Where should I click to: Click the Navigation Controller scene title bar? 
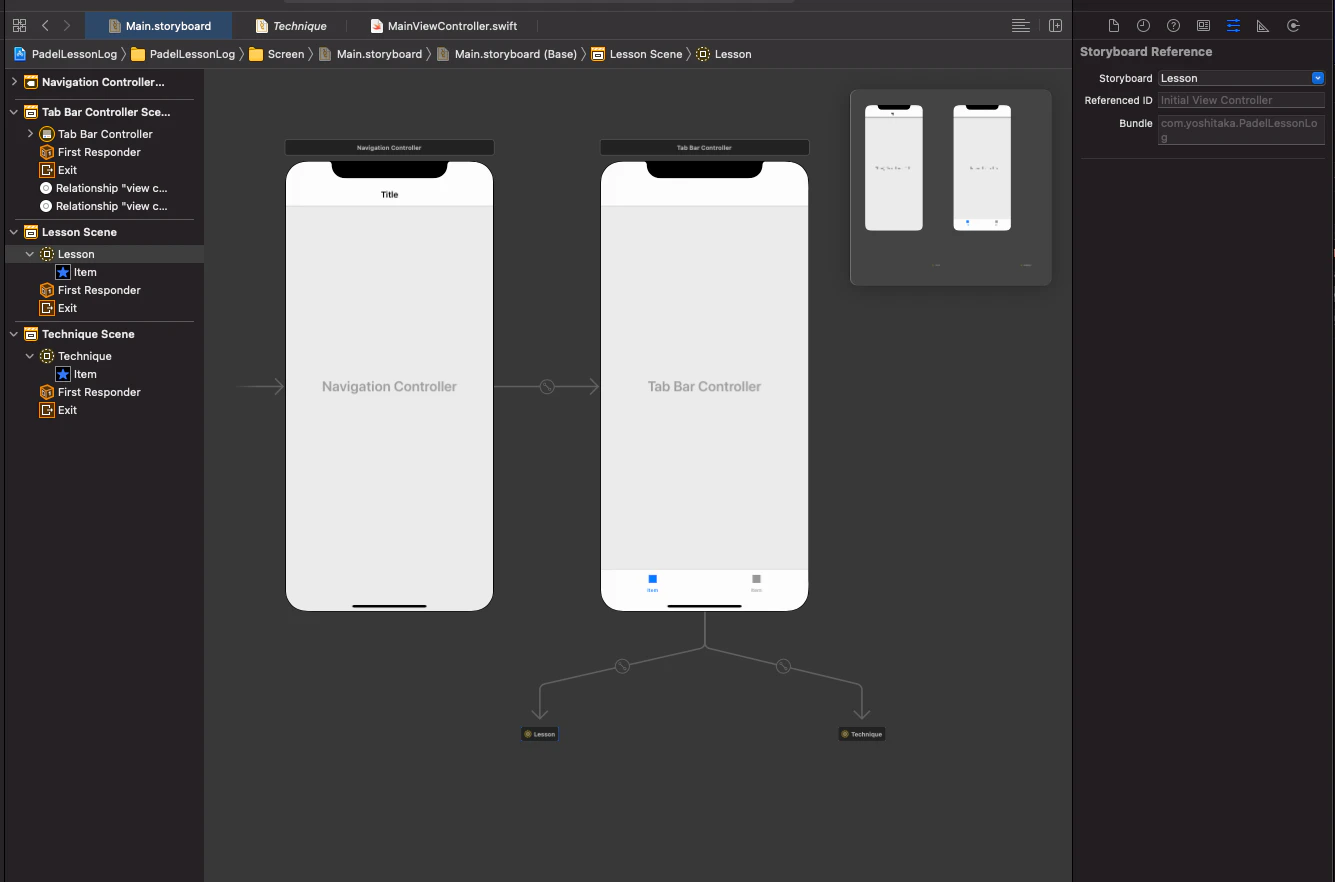(x=389, y=147)
